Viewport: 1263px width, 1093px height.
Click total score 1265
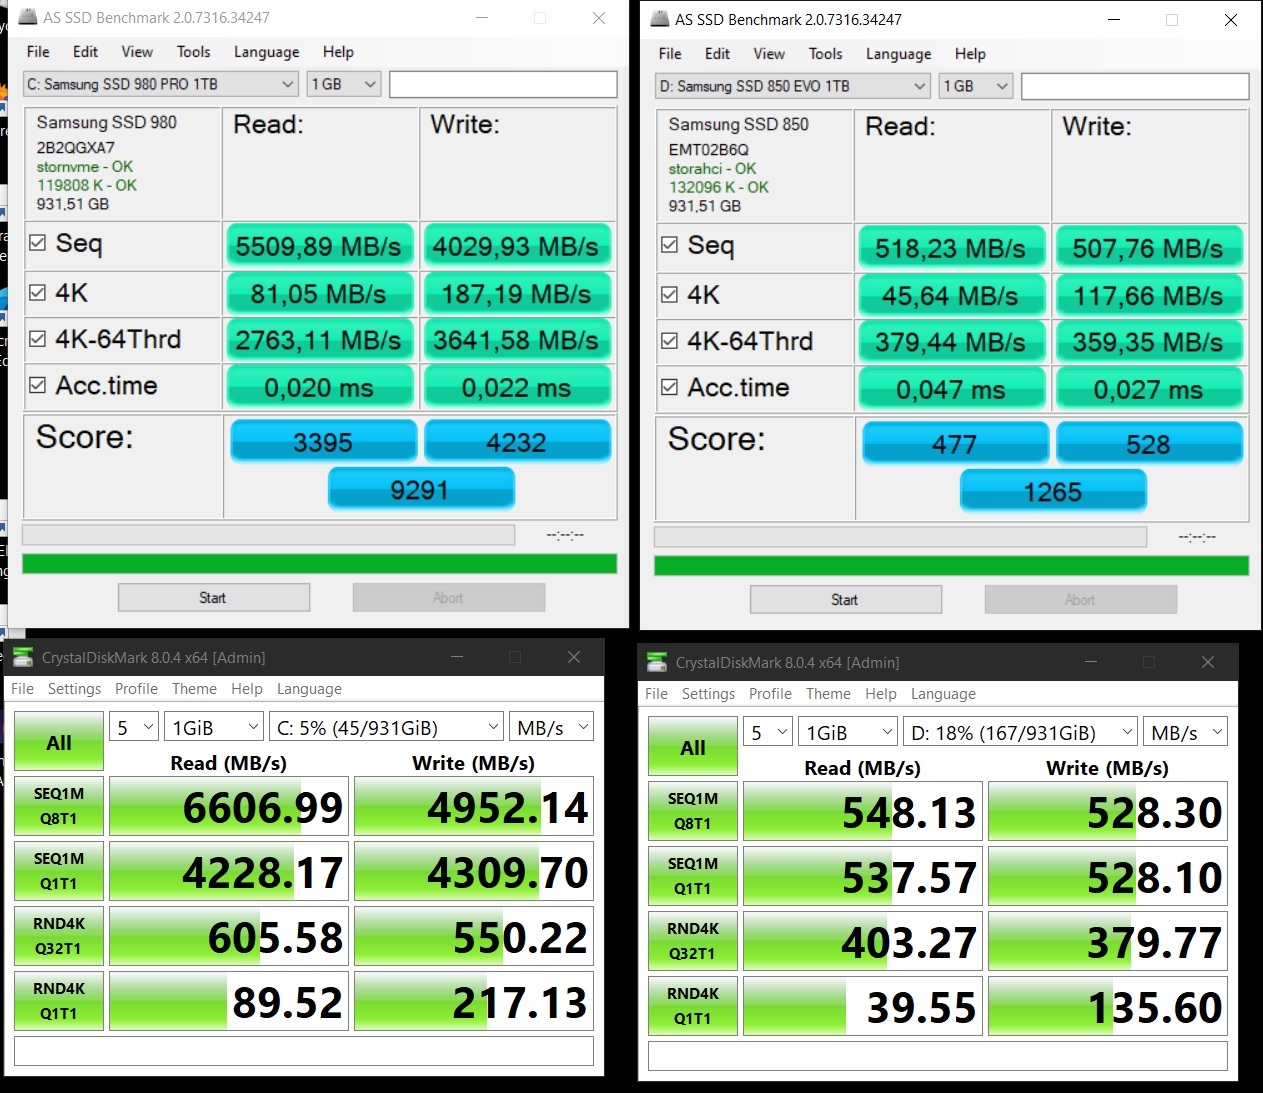click(1053, 492)
